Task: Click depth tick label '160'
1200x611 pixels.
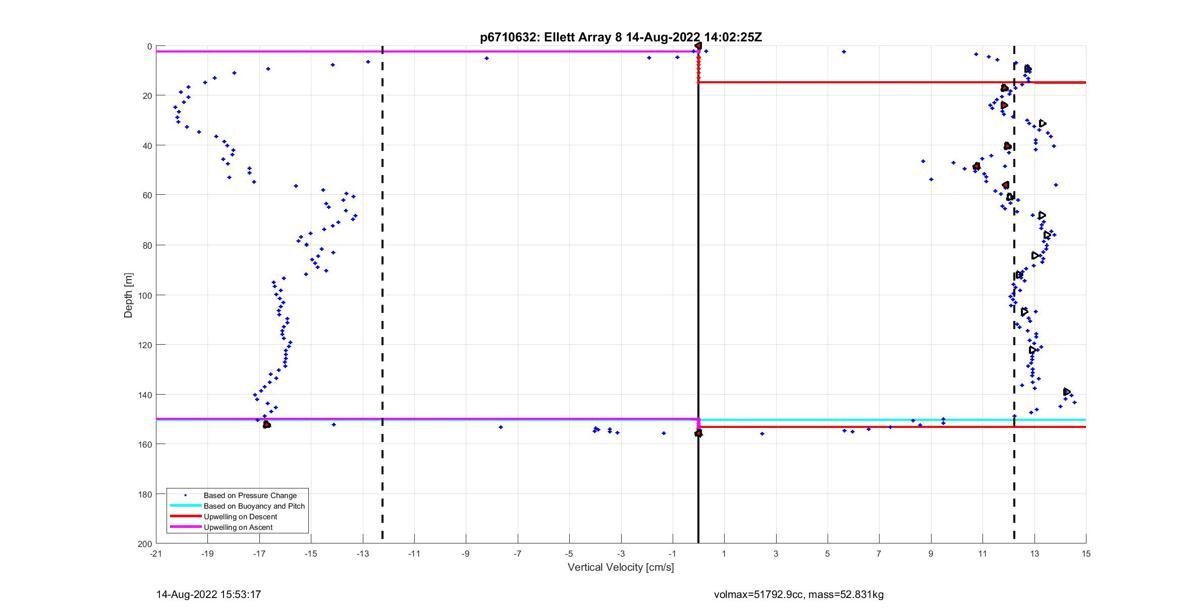Action: (x=144, y=444)
